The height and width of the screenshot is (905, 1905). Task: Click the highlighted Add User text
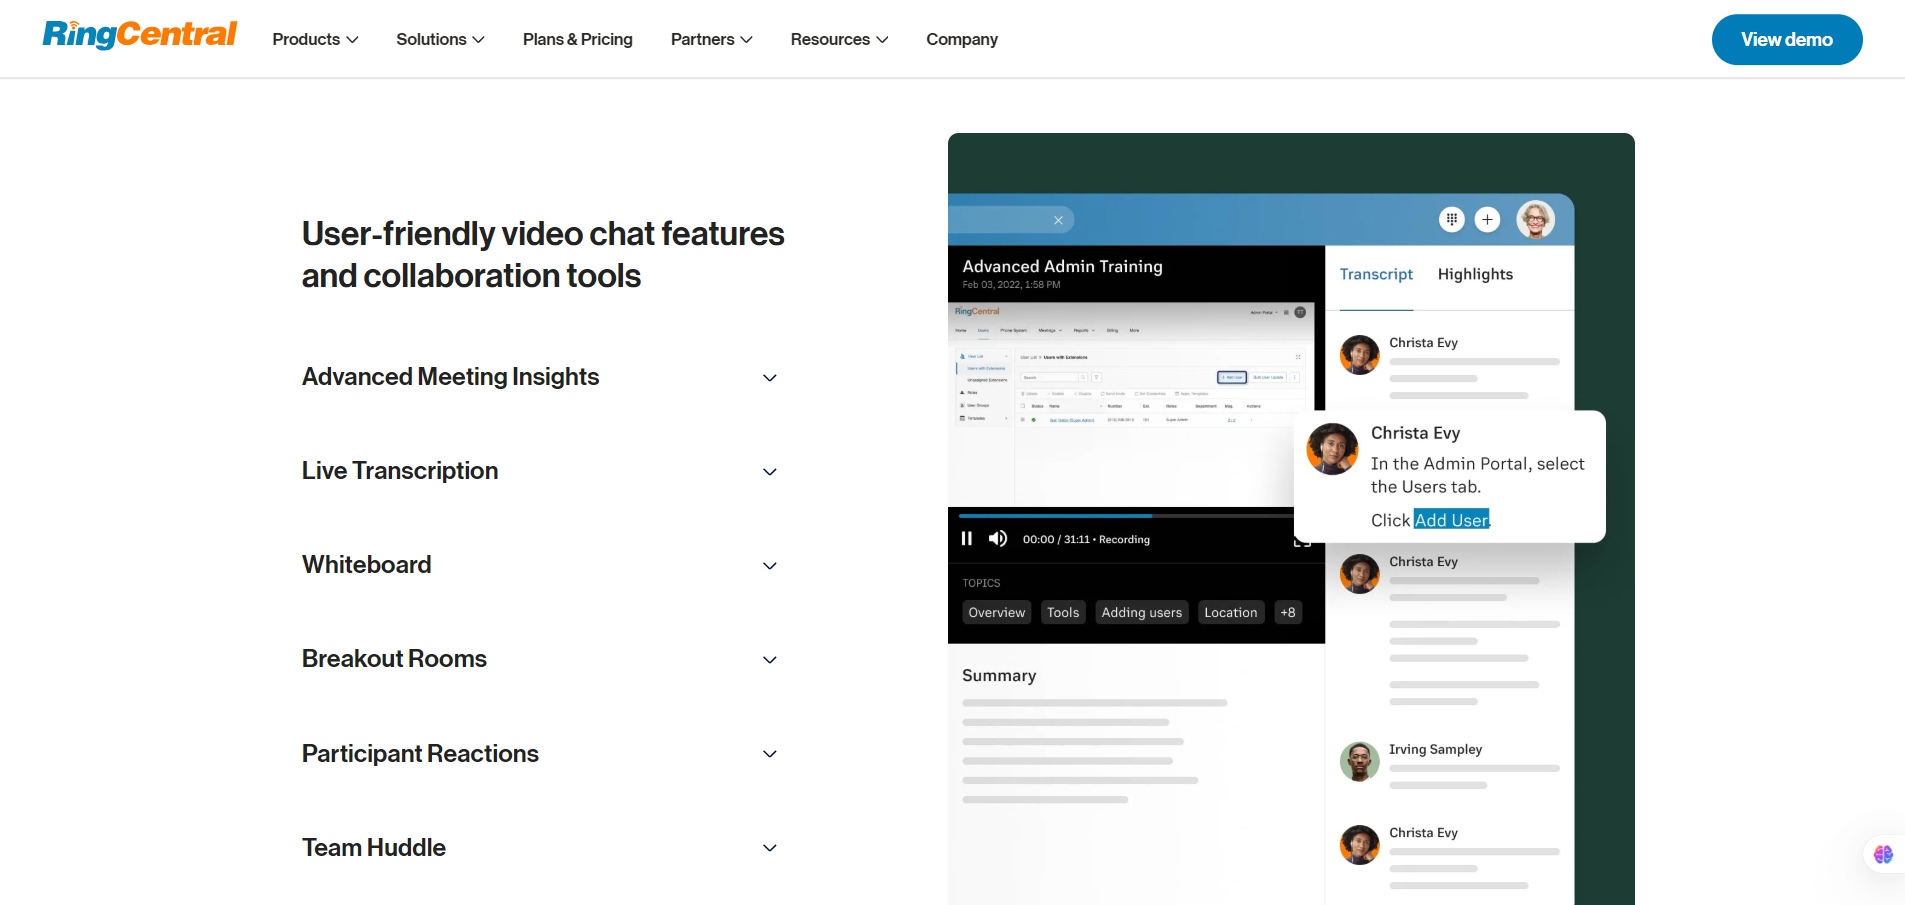pyautogui.click(x=1452, y=520)
